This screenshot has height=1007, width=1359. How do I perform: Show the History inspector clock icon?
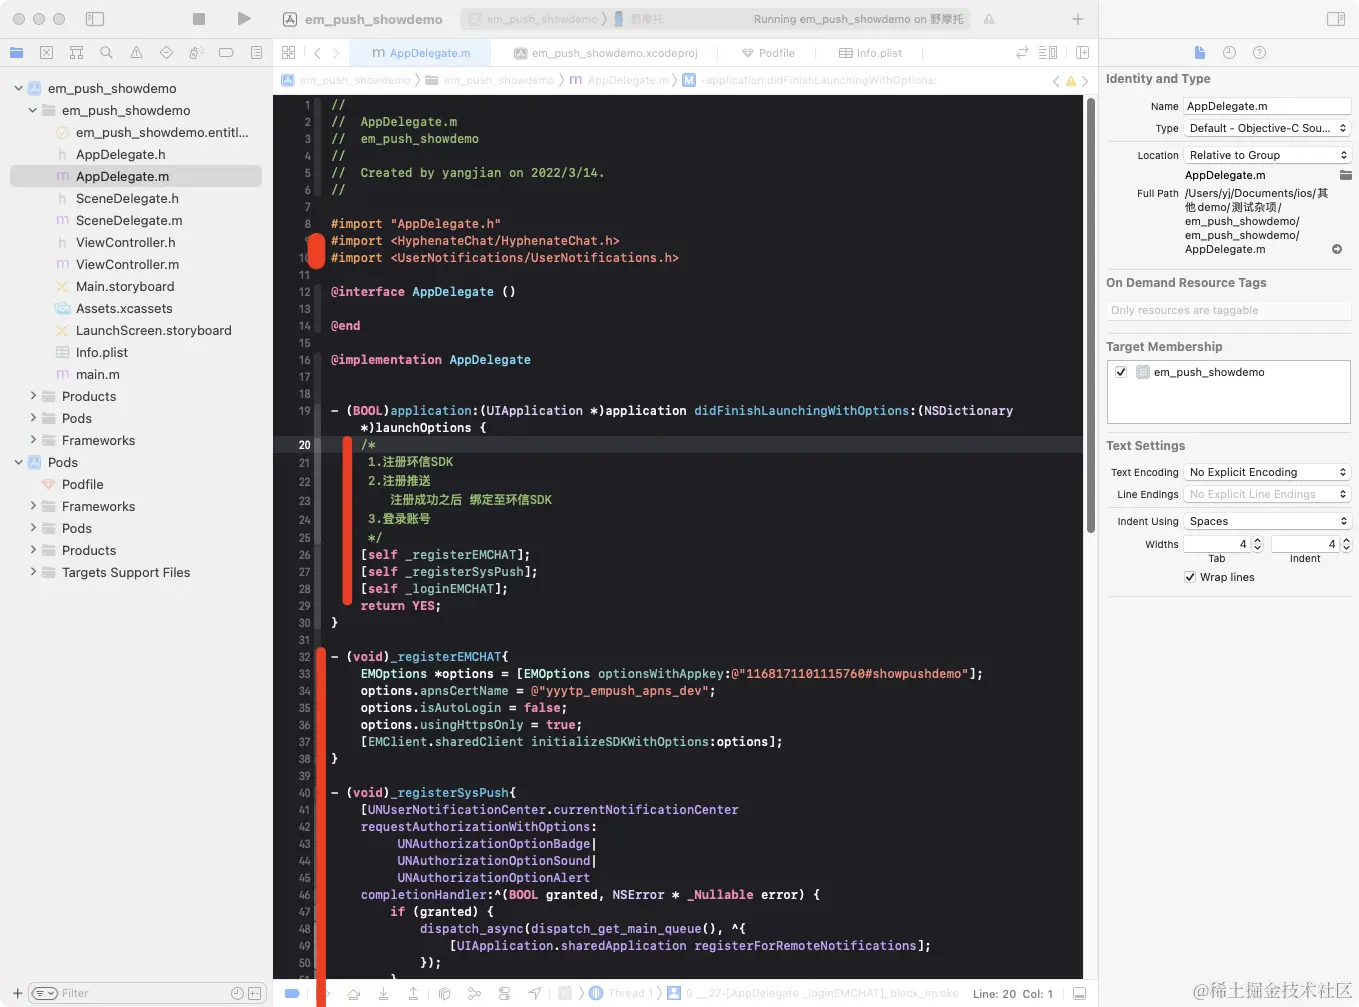(1229, 53)
